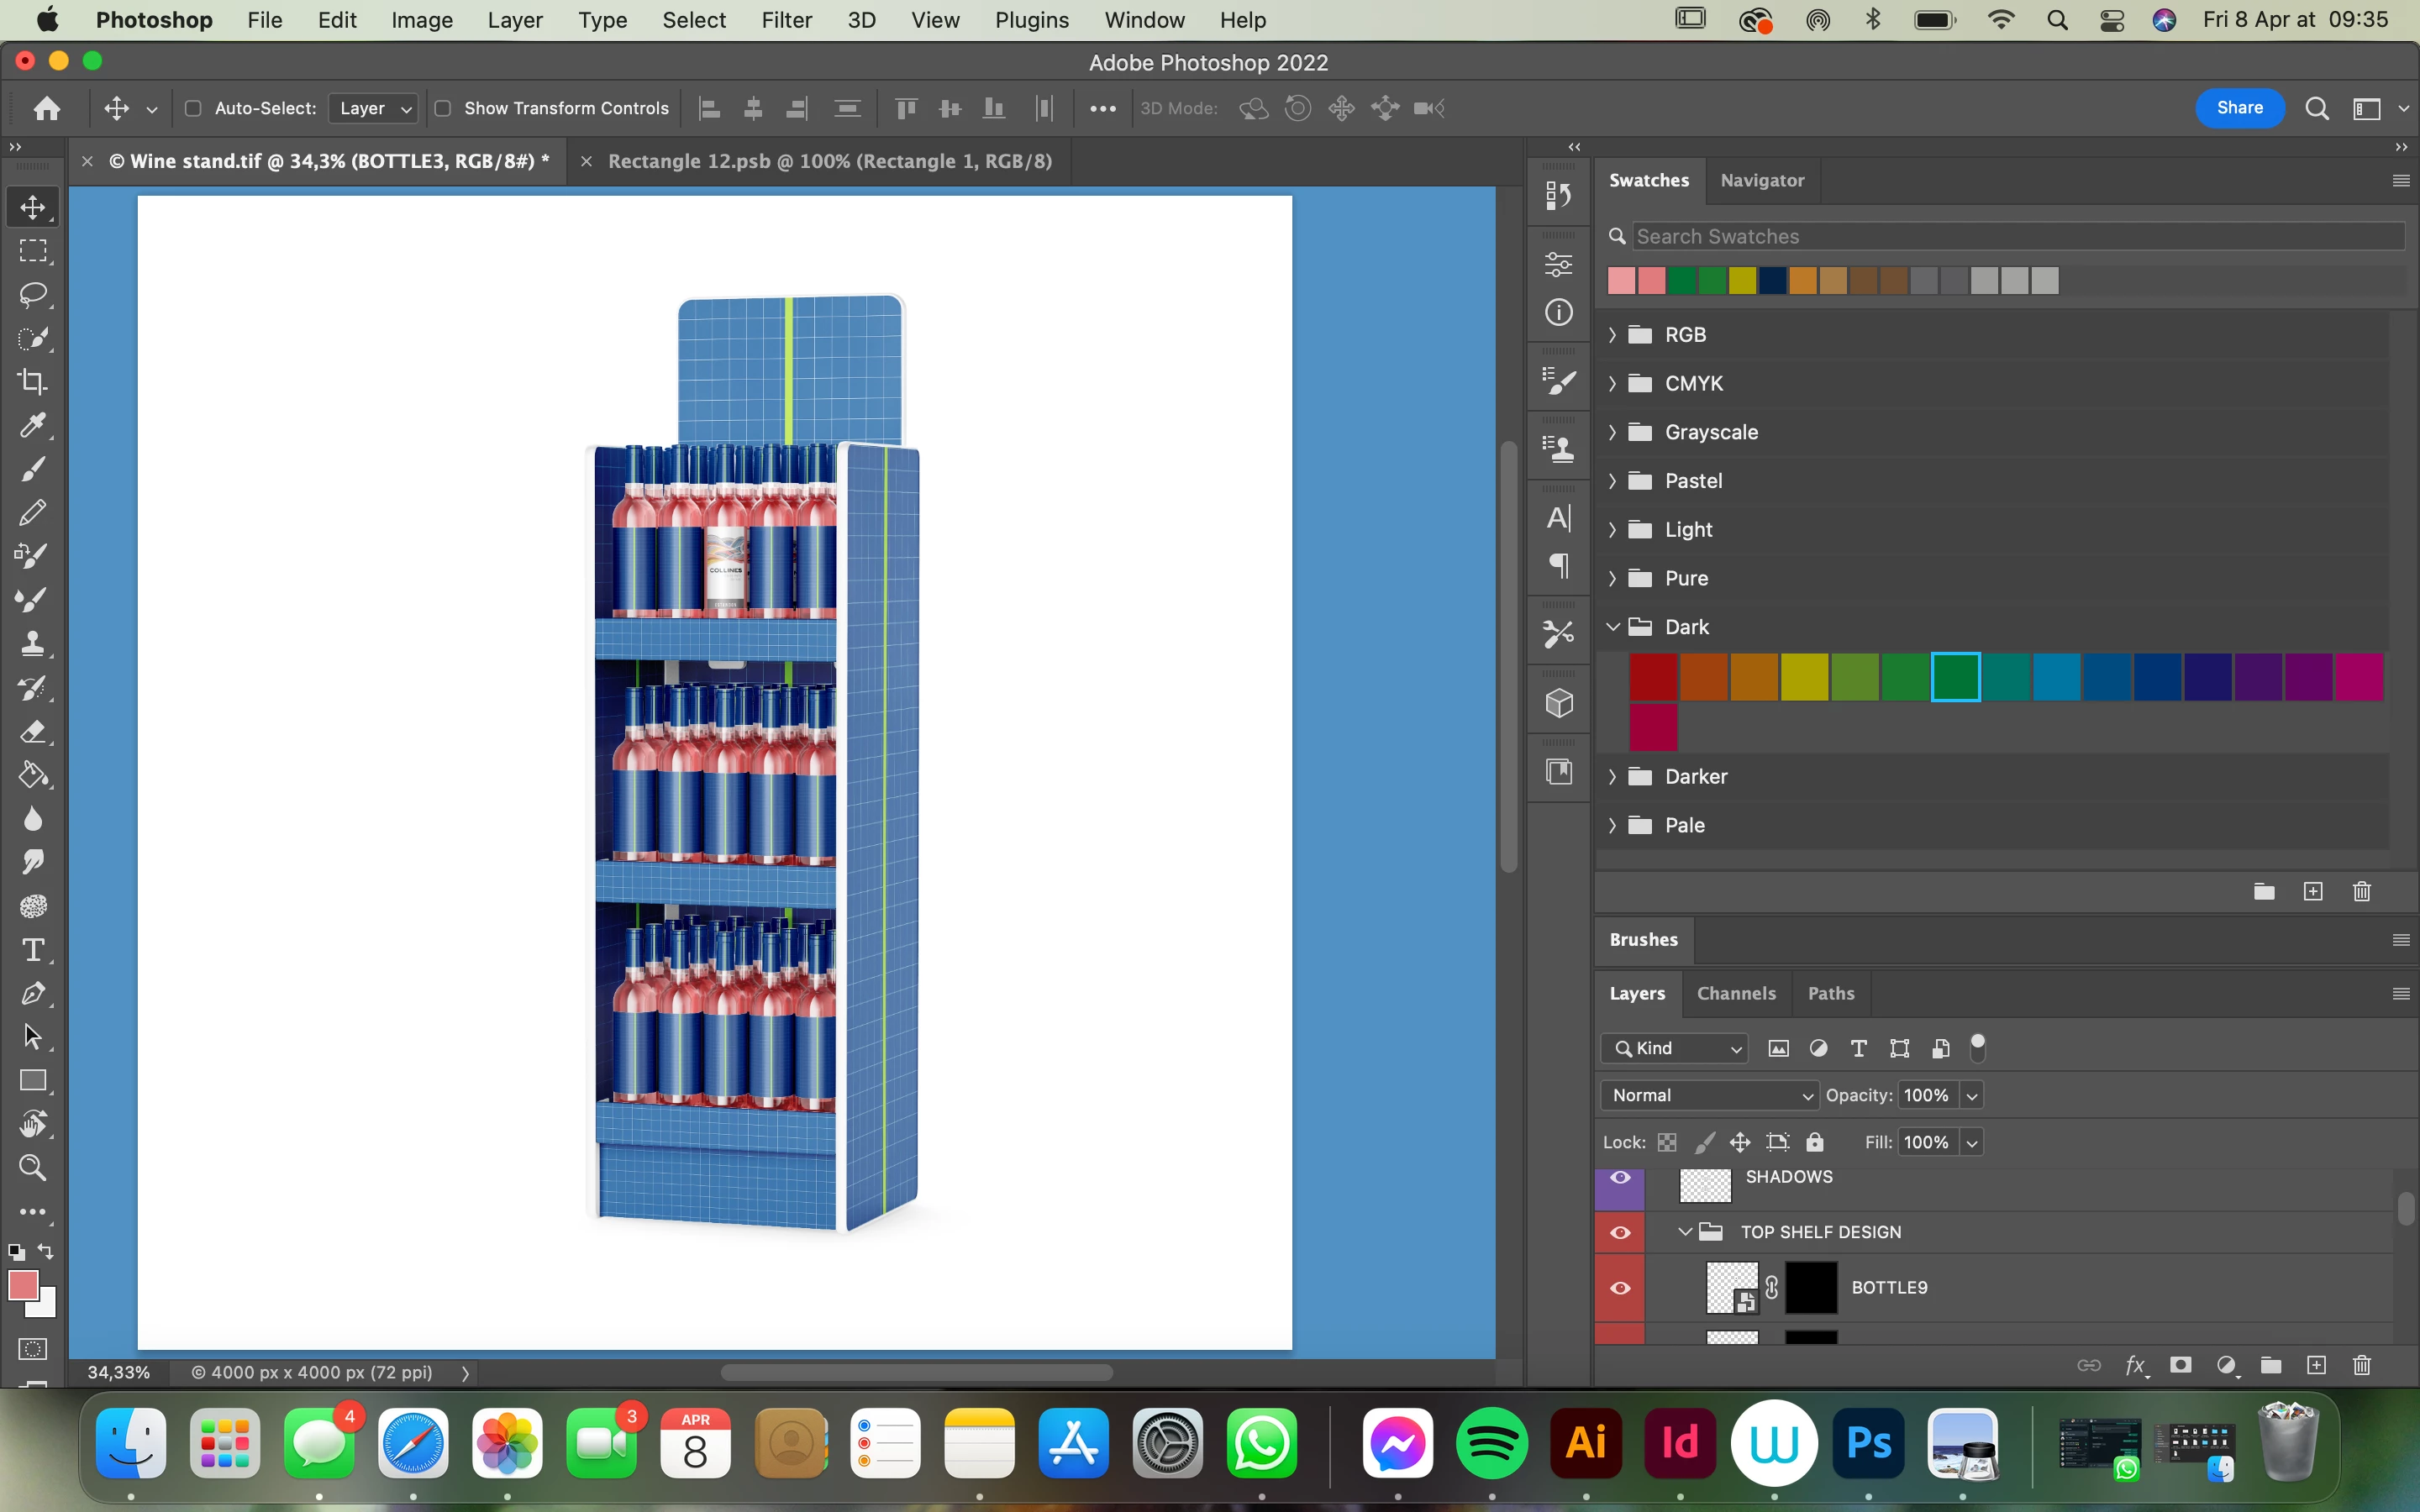Select the Eraser tool
Screen dimensions: 2420x1512
point(33,731)
